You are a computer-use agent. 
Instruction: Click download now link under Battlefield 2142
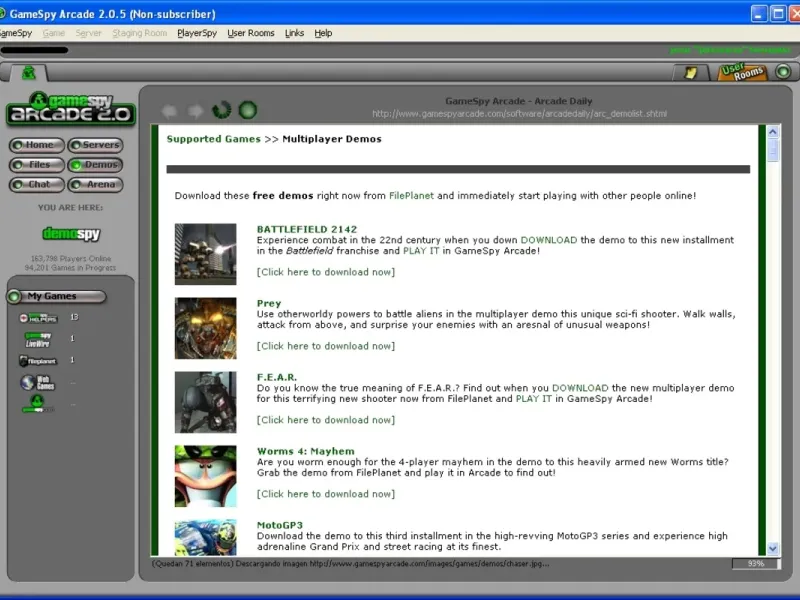pos(326,272)
